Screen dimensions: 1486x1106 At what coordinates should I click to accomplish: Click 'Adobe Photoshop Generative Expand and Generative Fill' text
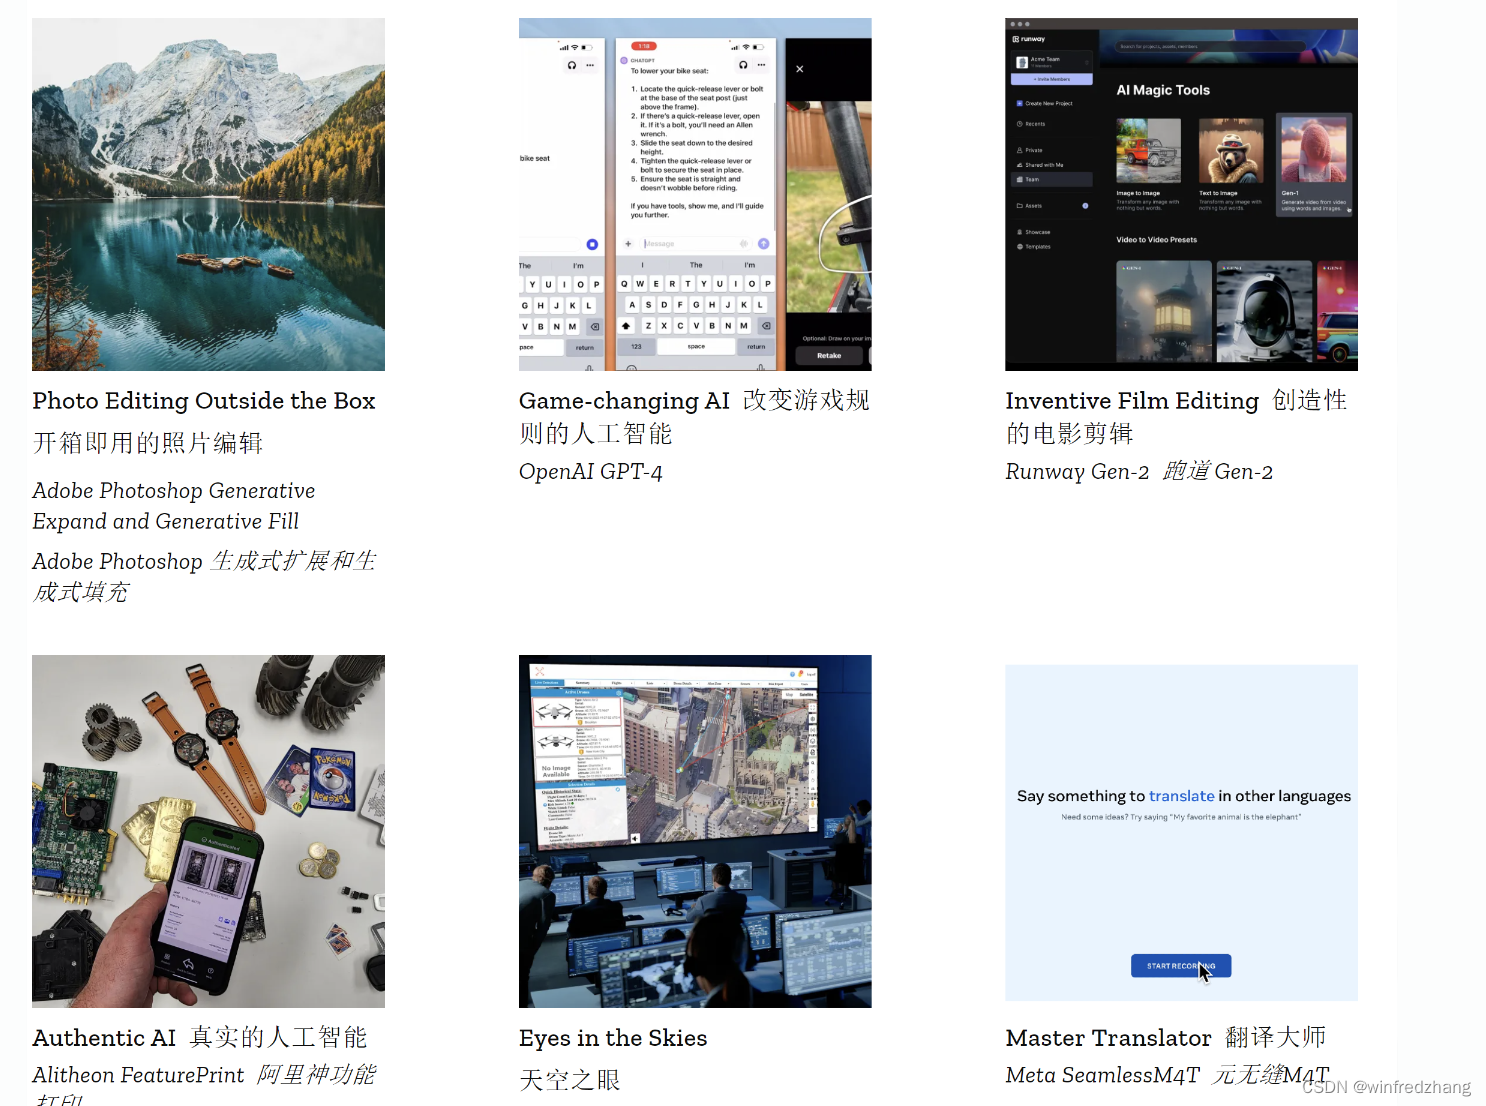(174, 506)
